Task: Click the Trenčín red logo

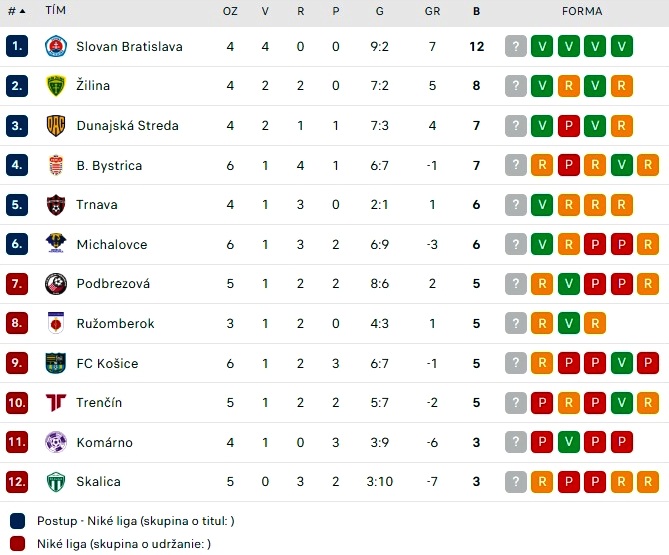Action: (x=56, y=402)
